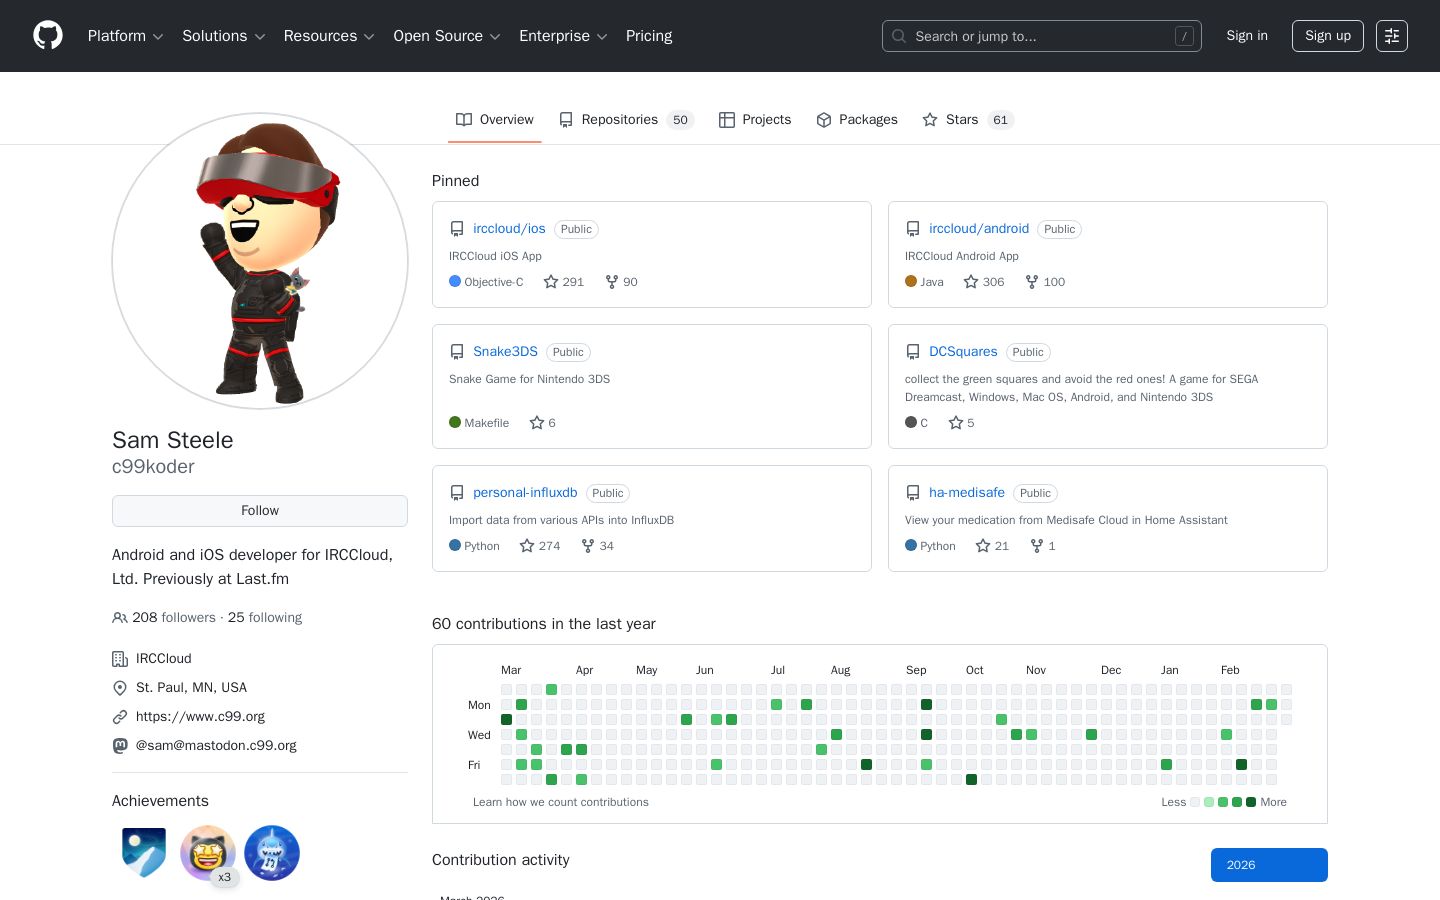Select the 2026 contribution year button

(x=1269, y=865)
